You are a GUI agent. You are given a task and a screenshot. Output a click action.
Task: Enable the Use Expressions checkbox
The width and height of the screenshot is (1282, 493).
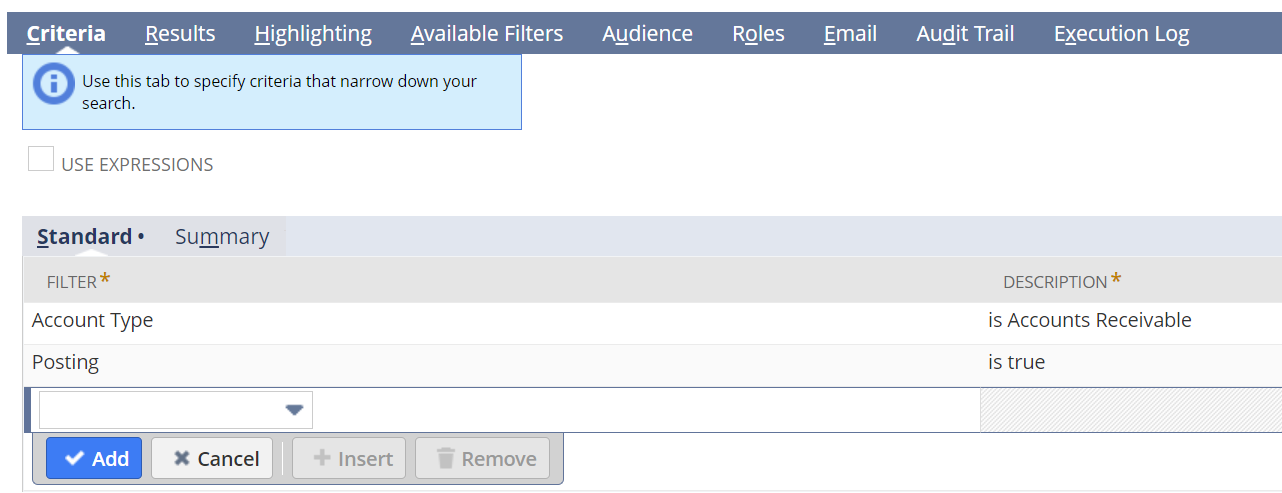pos(41,159)
